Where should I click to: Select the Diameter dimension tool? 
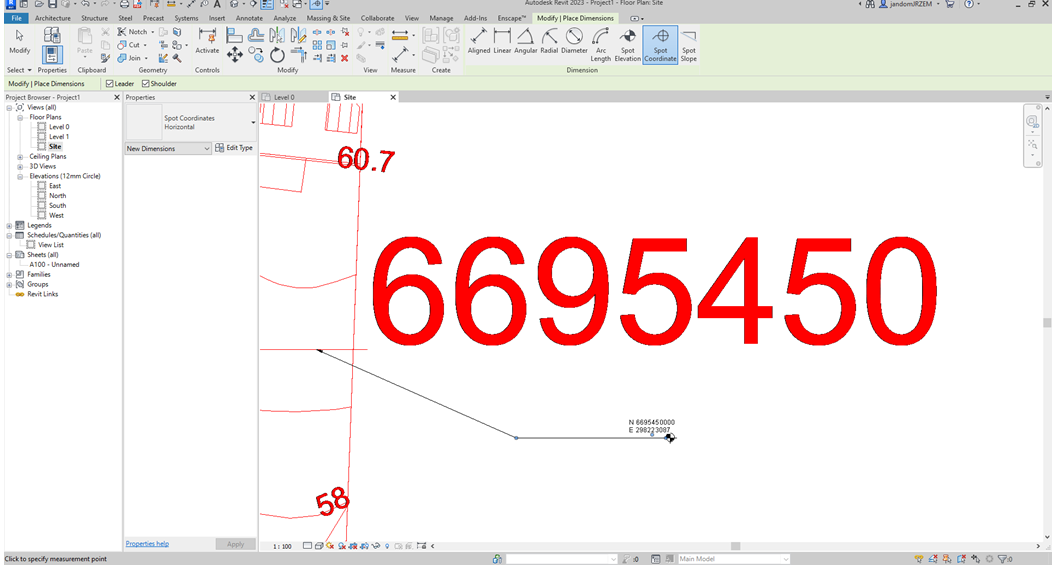coord(574,42)
